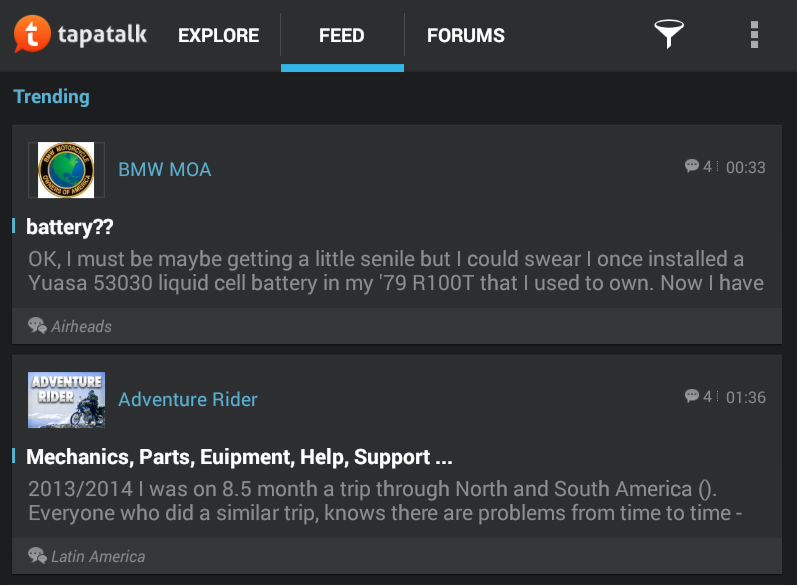
Task: Click the BMW MOA forum avatar
Action: coord(66,170)
